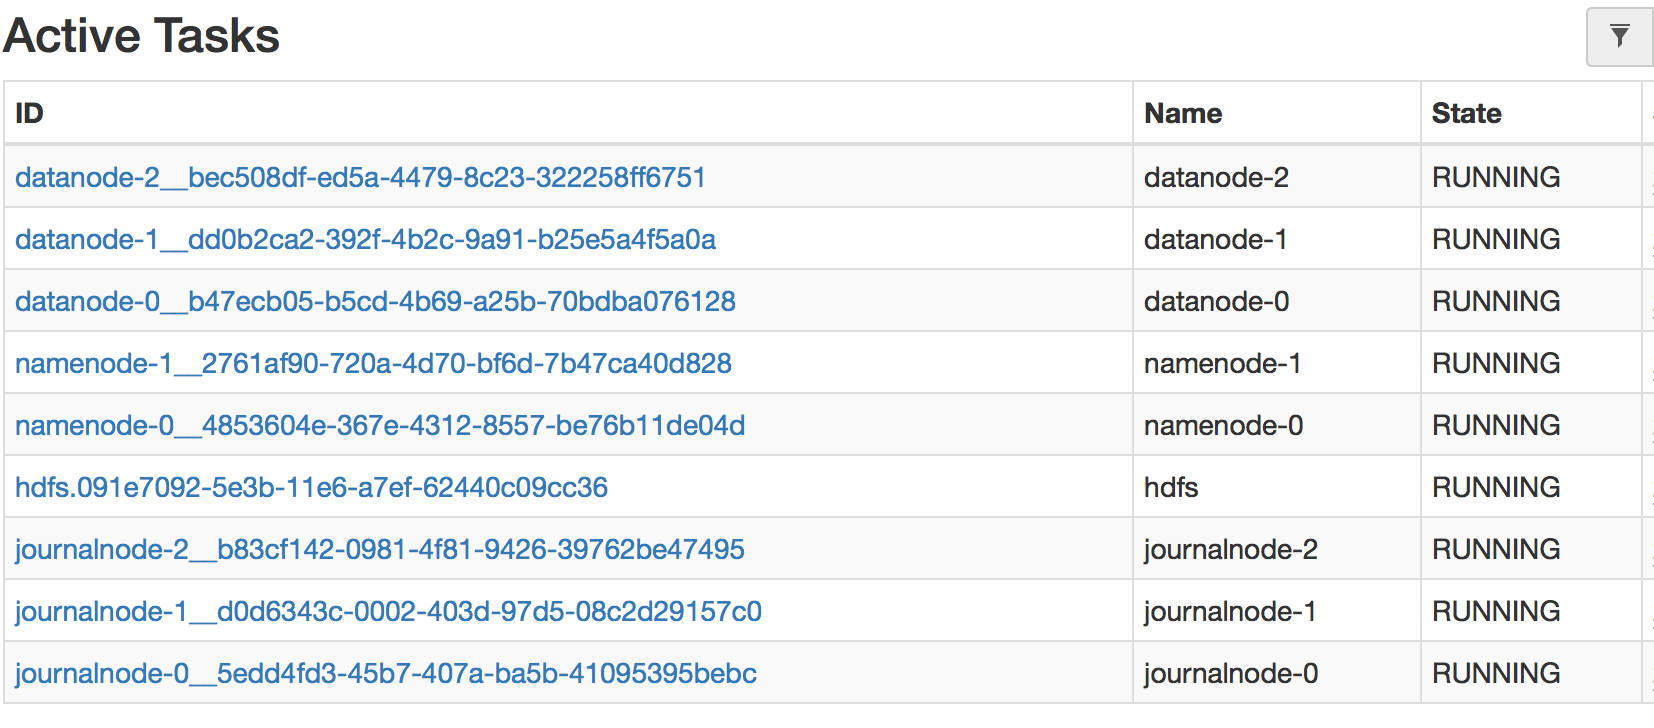
Task: Open journalnode-1 task ID link
Action: pos(388,612)
